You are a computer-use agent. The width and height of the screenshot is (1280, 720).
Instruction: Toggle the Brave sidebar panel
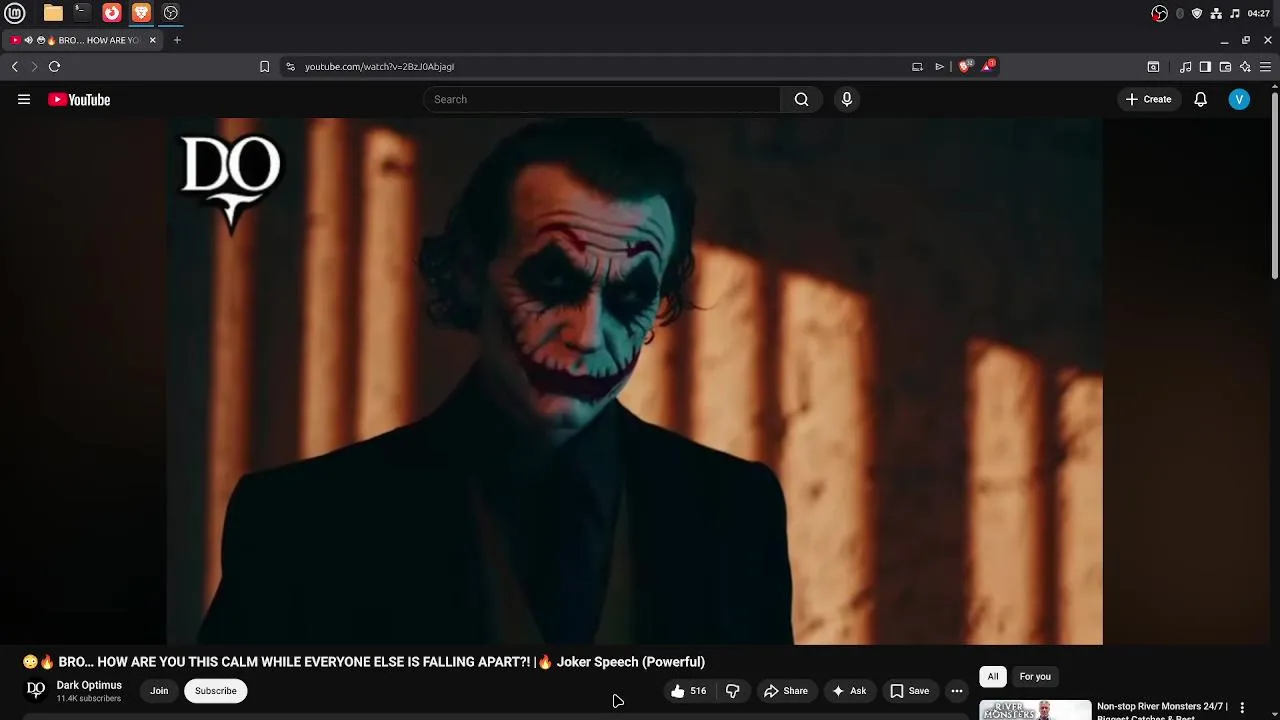[1205, 67]
